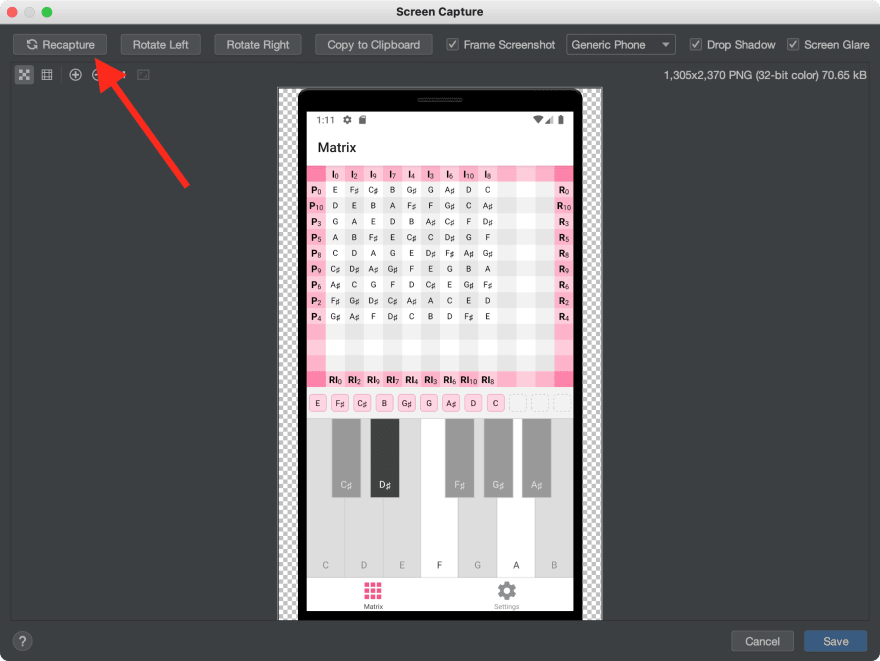Click Copy to Clipboard

[373, 44]
